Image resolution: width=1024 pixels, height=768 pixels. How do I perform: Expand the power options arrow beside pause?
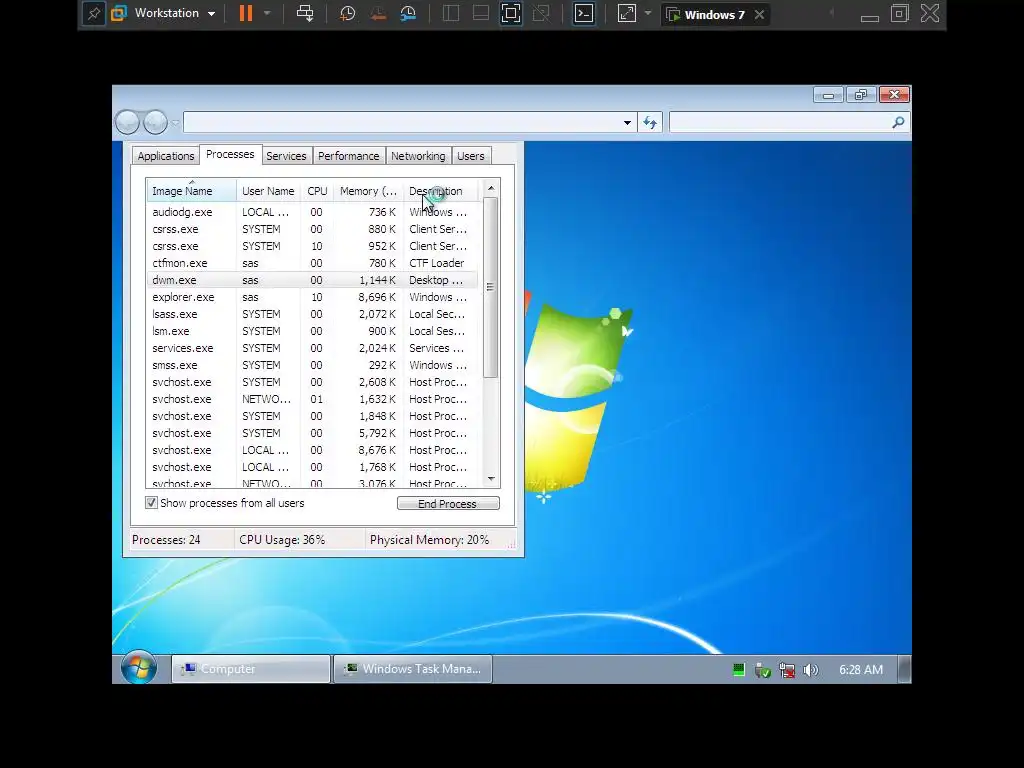[x=267, y=14]
